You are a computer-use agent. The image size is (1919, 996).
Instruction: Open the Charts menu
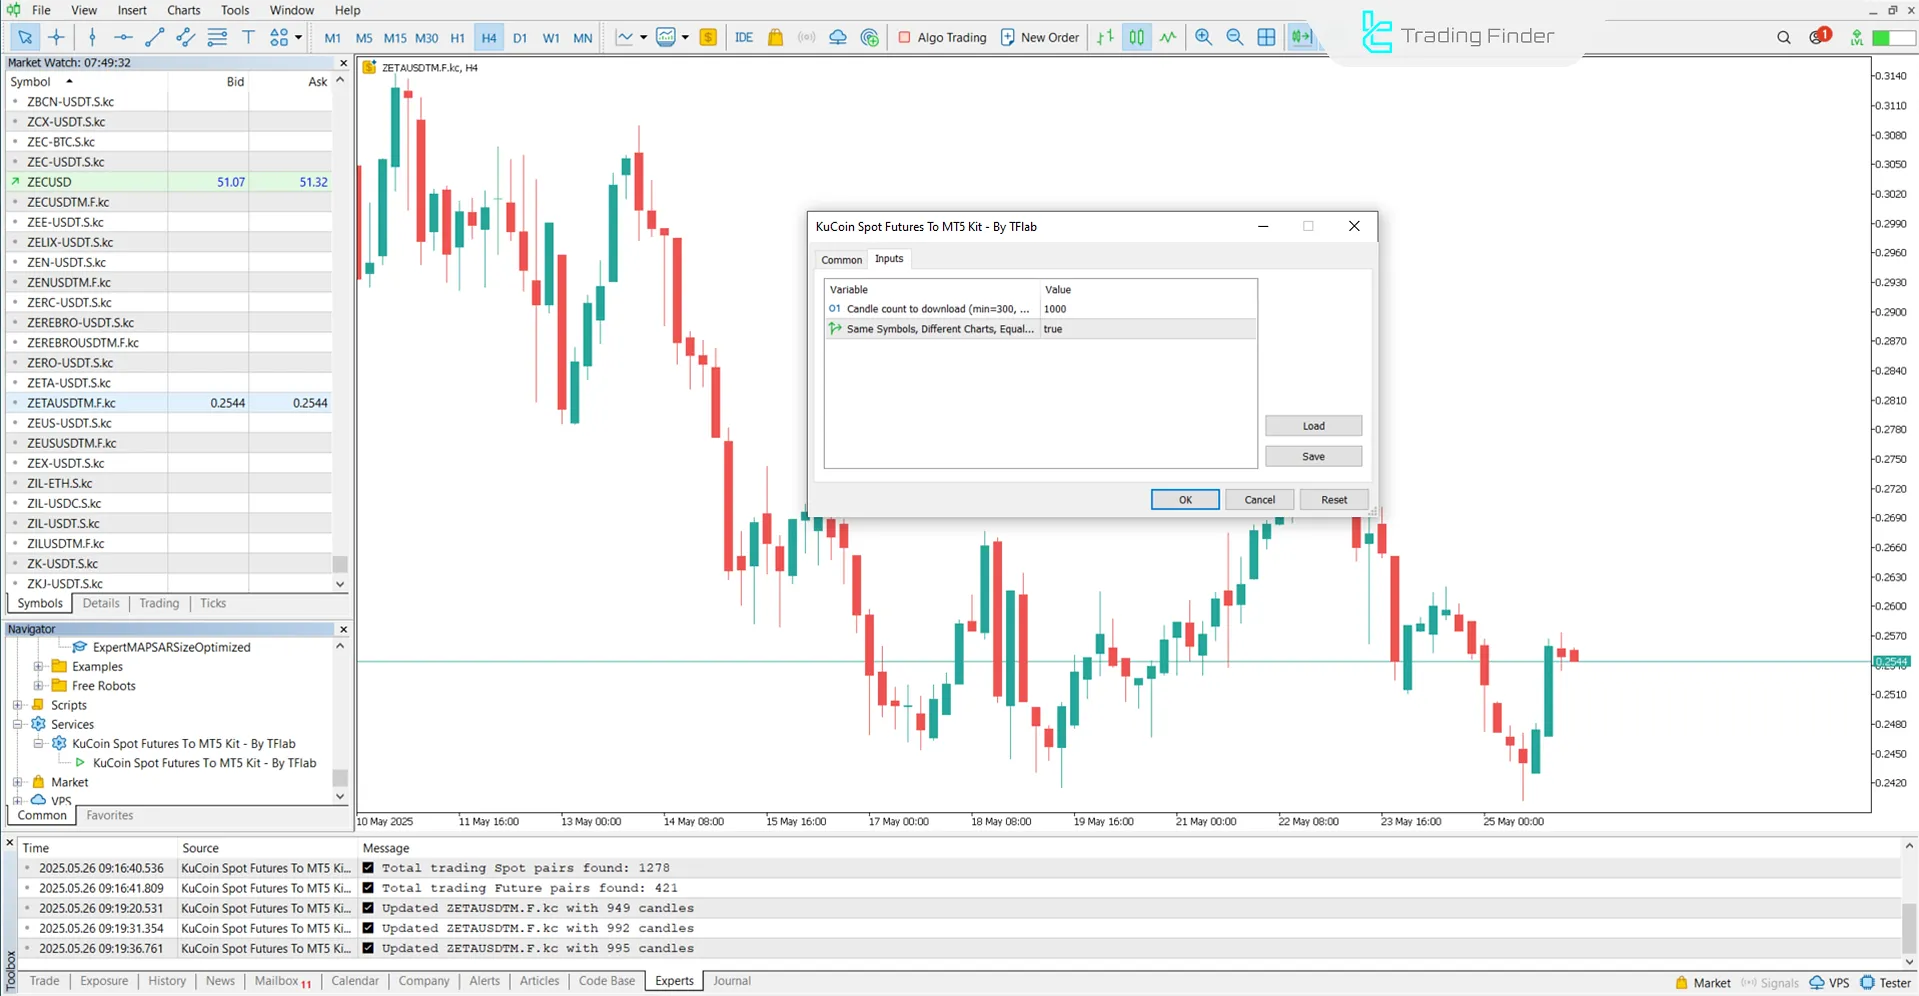[183, 10]
